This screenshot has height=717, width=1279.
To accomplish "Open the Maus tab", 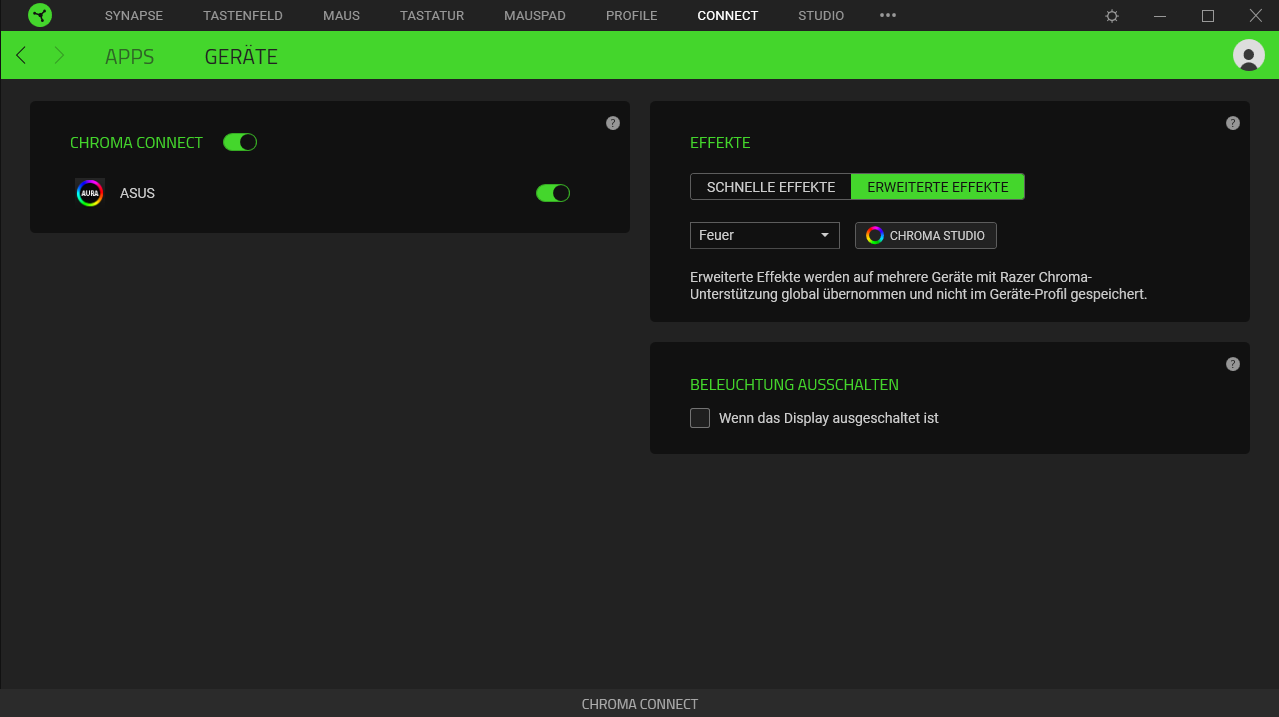I will (341, 16).
